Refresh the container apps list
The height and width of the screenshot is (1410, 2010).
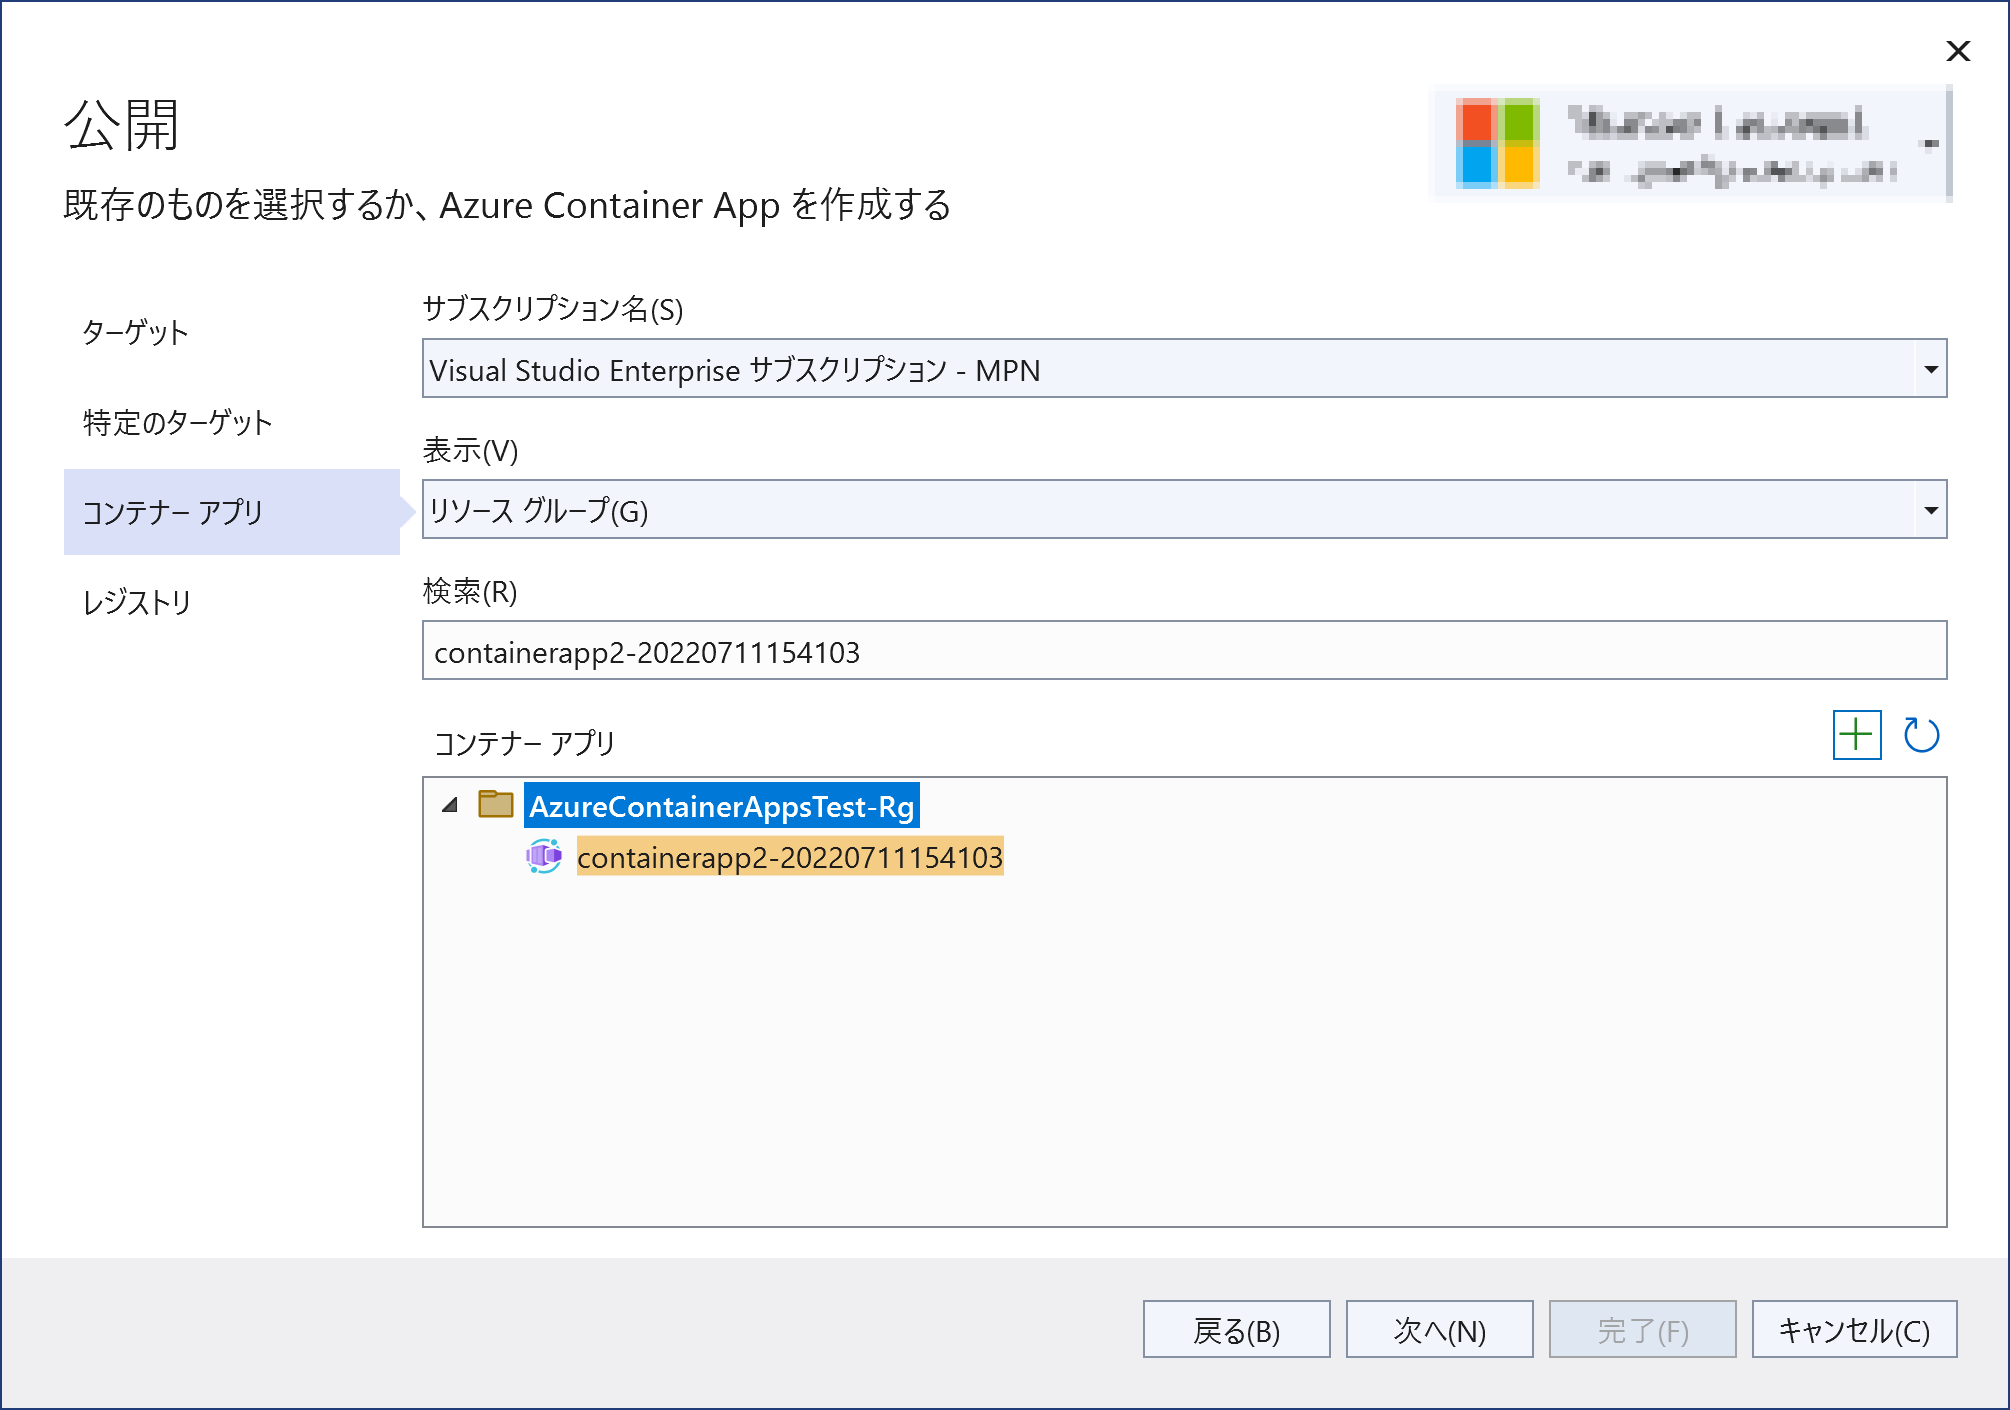pos(1921,735)
